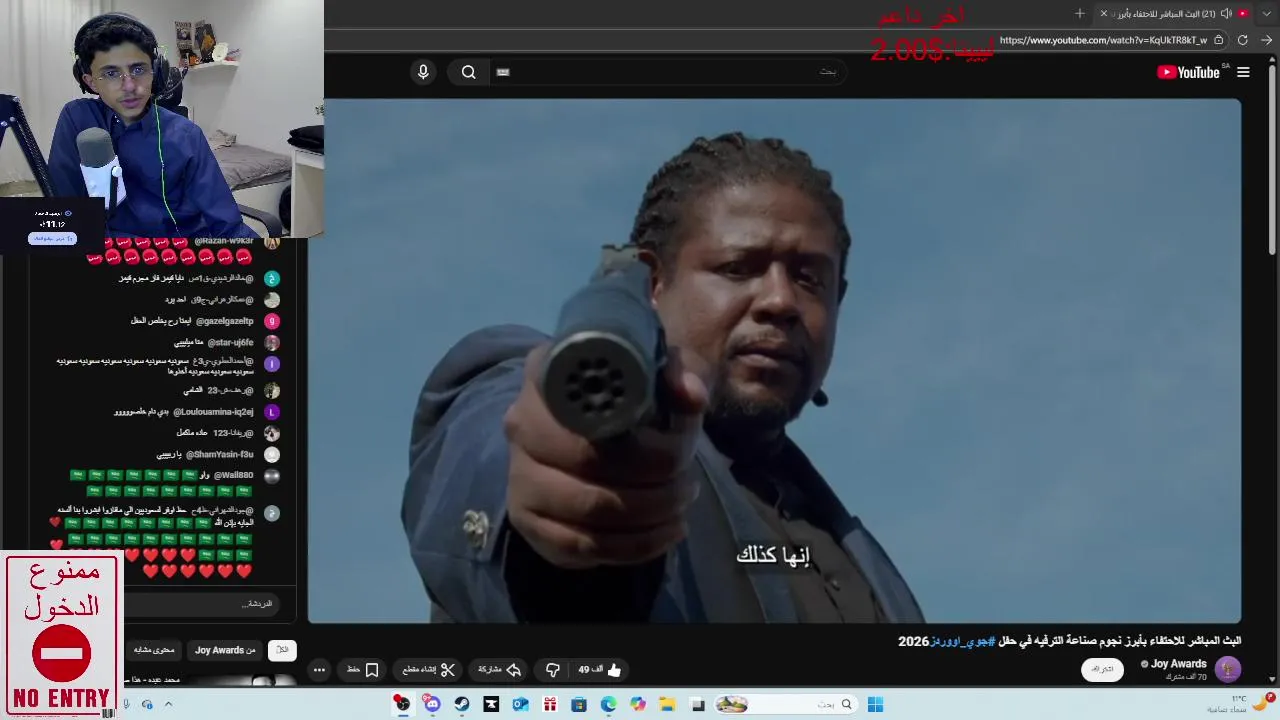Open Discord from the taskbar
The width and height of the screenshot is (1280, 720).
click(432, 705)
